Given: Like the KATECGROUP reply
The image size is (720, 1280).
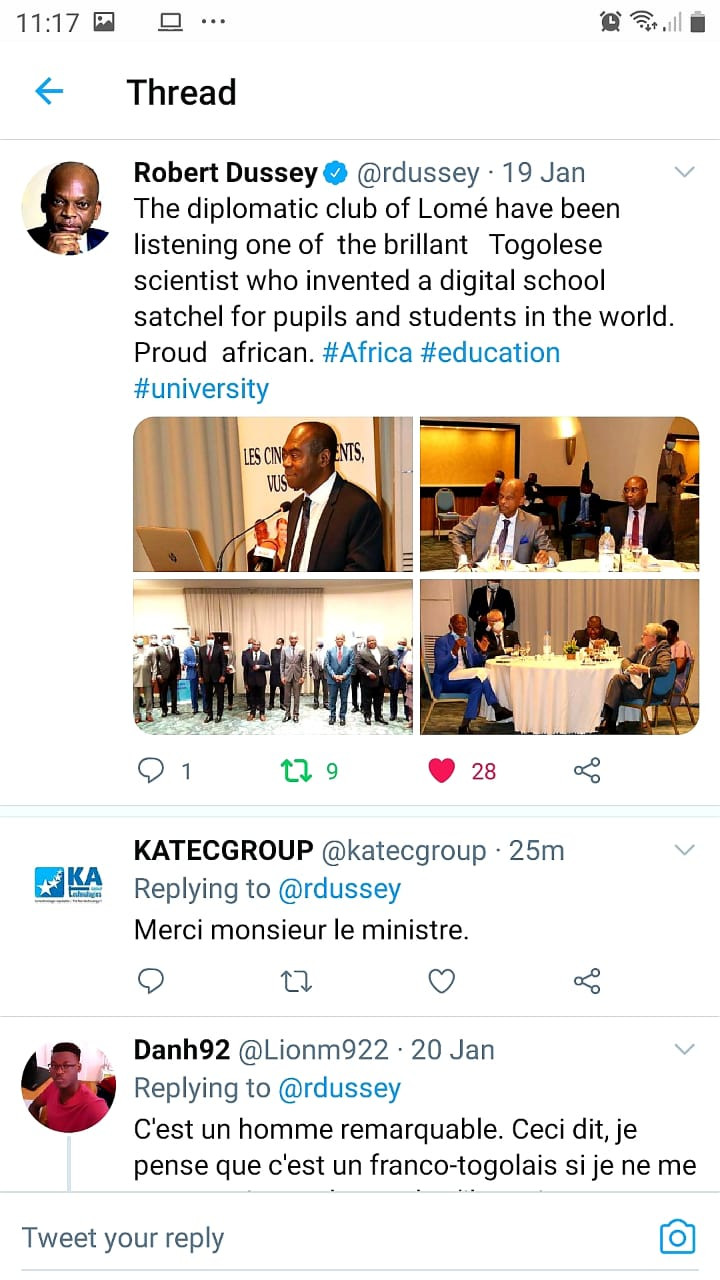Looking at the screenshot, I should click(441, 981).
